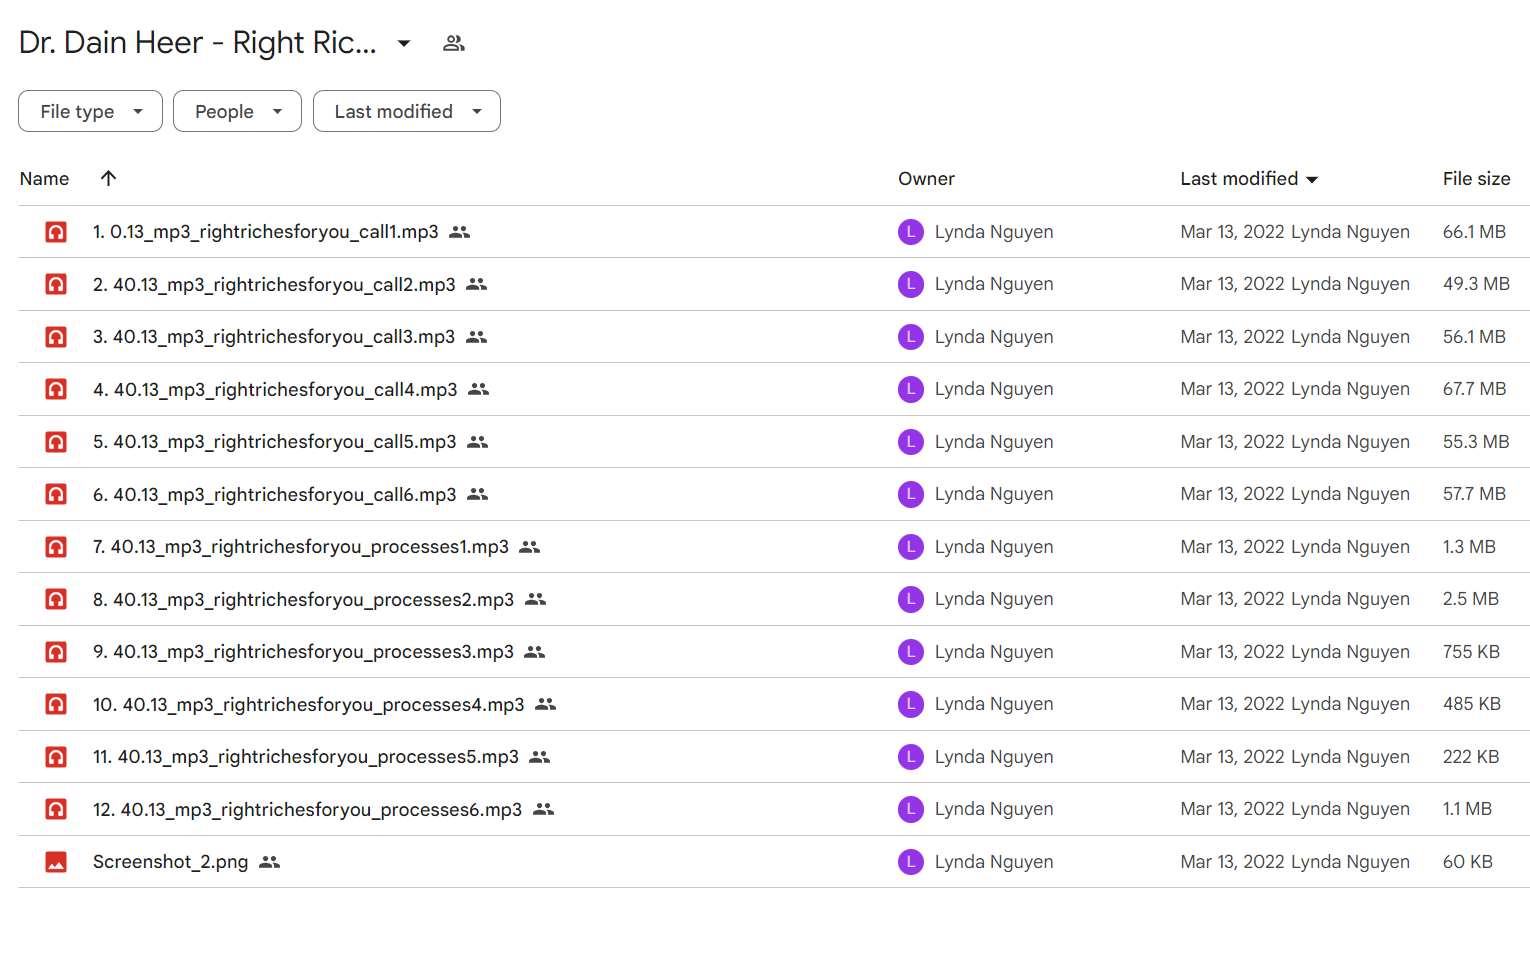Image resolution: width=1530 pixels, height=965 pixels.
Task: Click audio file icon for processes2.mp3
Action: 56,599
